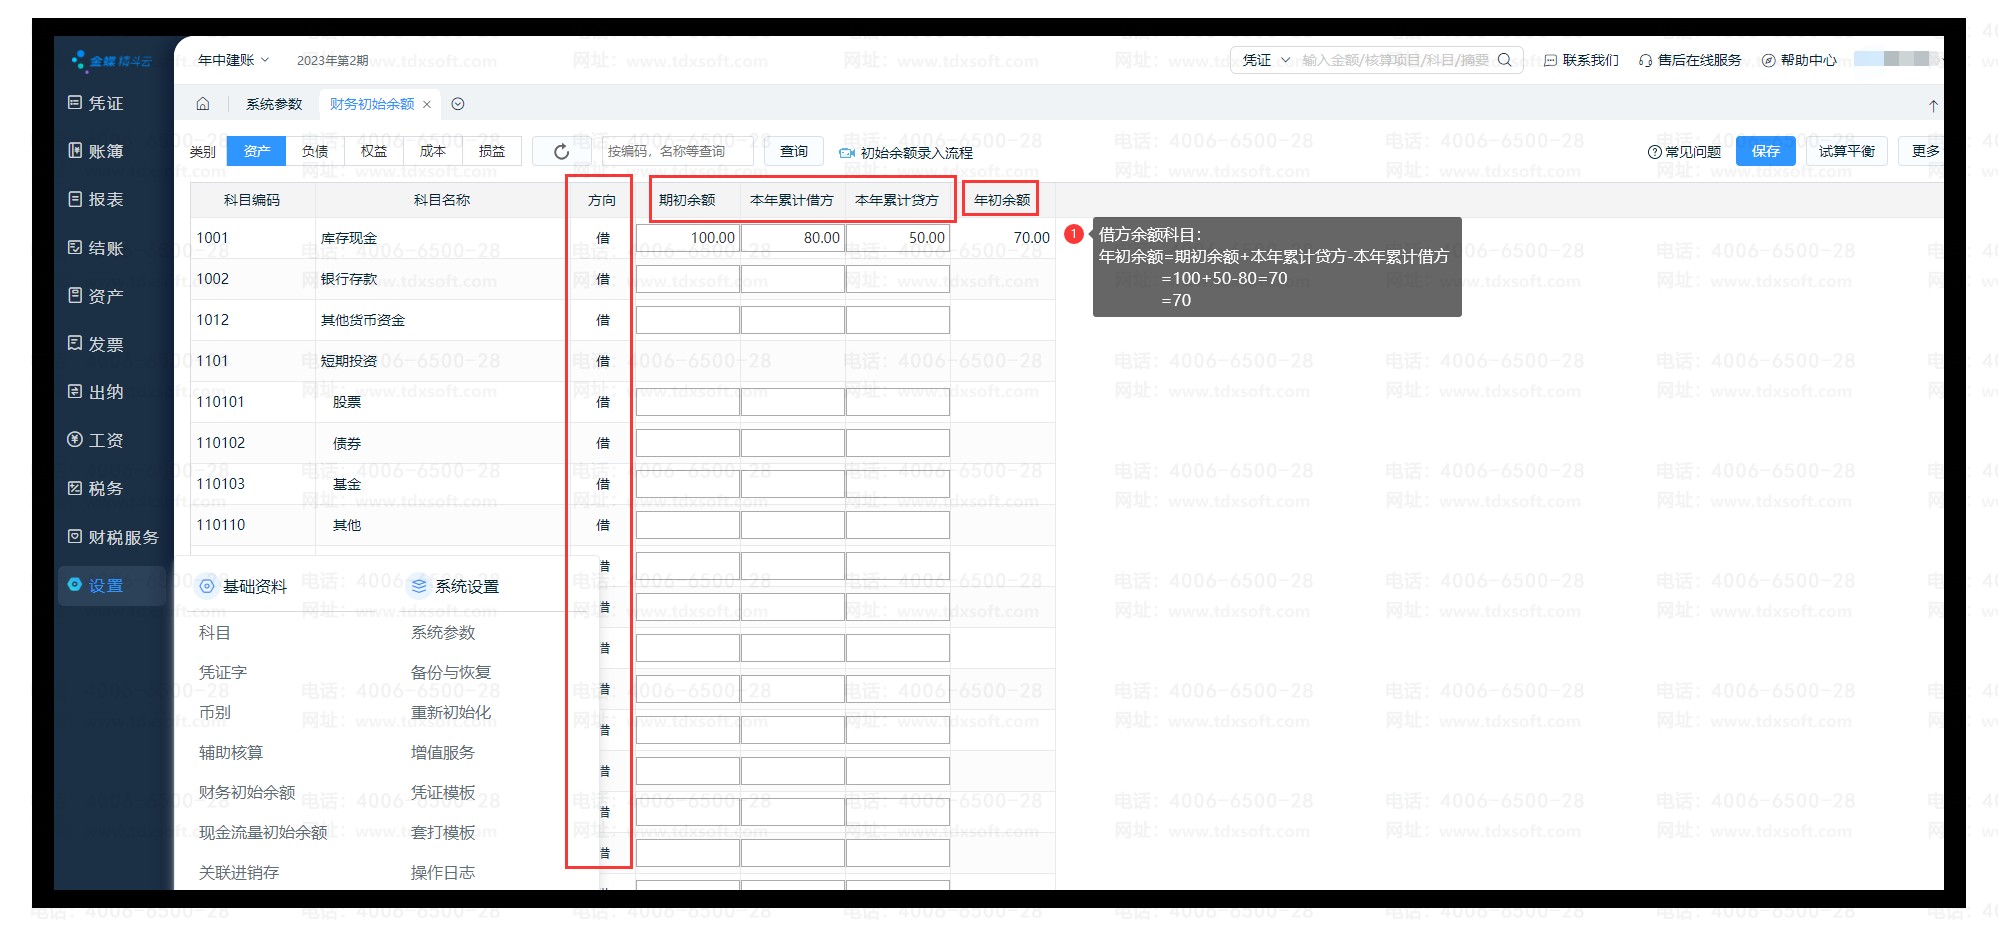Open 关联进销存 in settings menu
Viewport: 1998px width, 926px height.
click(239, 873)
